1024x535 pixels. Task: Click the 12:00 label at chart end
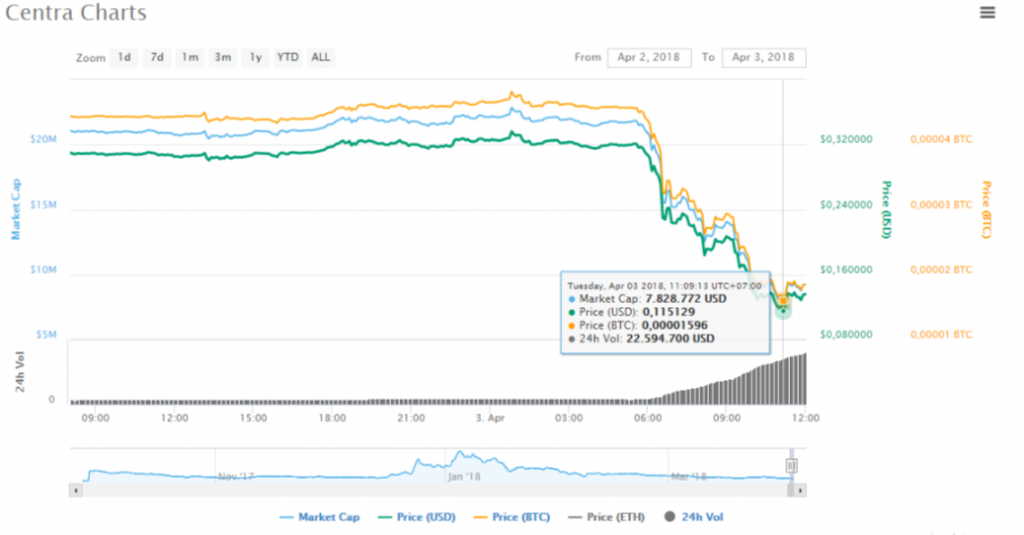pyautogui.click(x=806, y=418)
